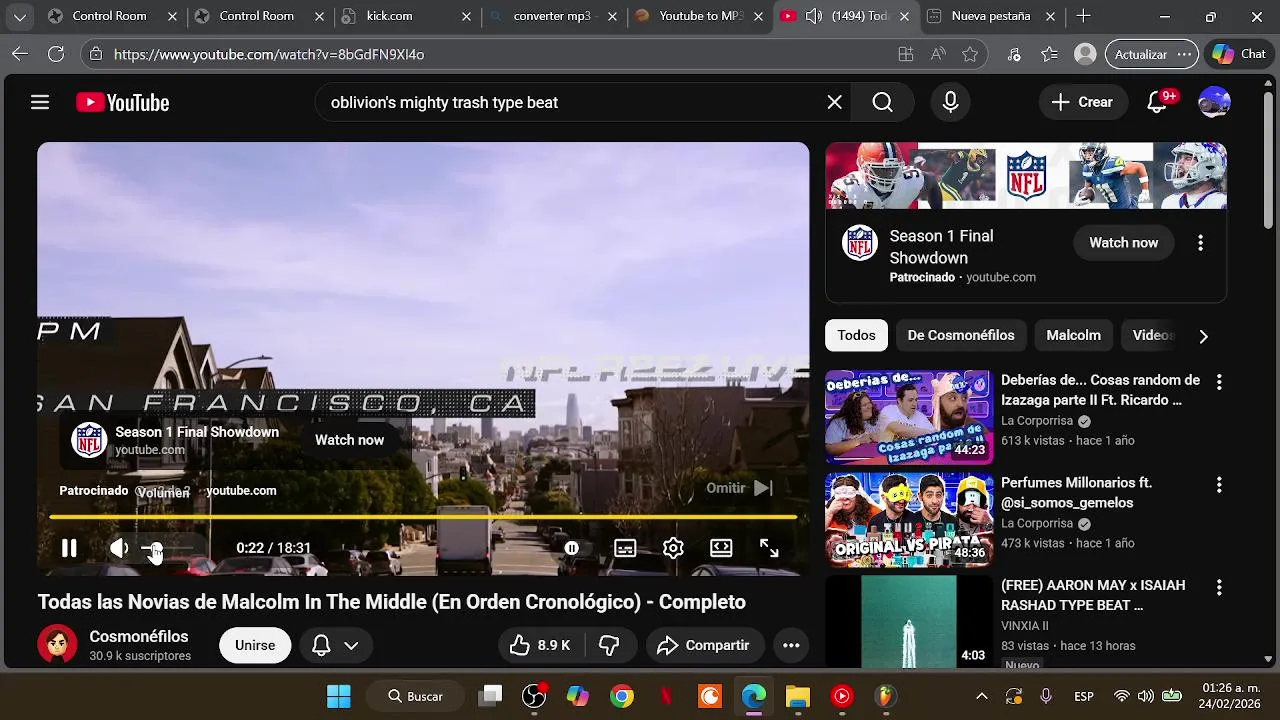
Task: Show next category chips with arrow
Action: coord(1203,336)
